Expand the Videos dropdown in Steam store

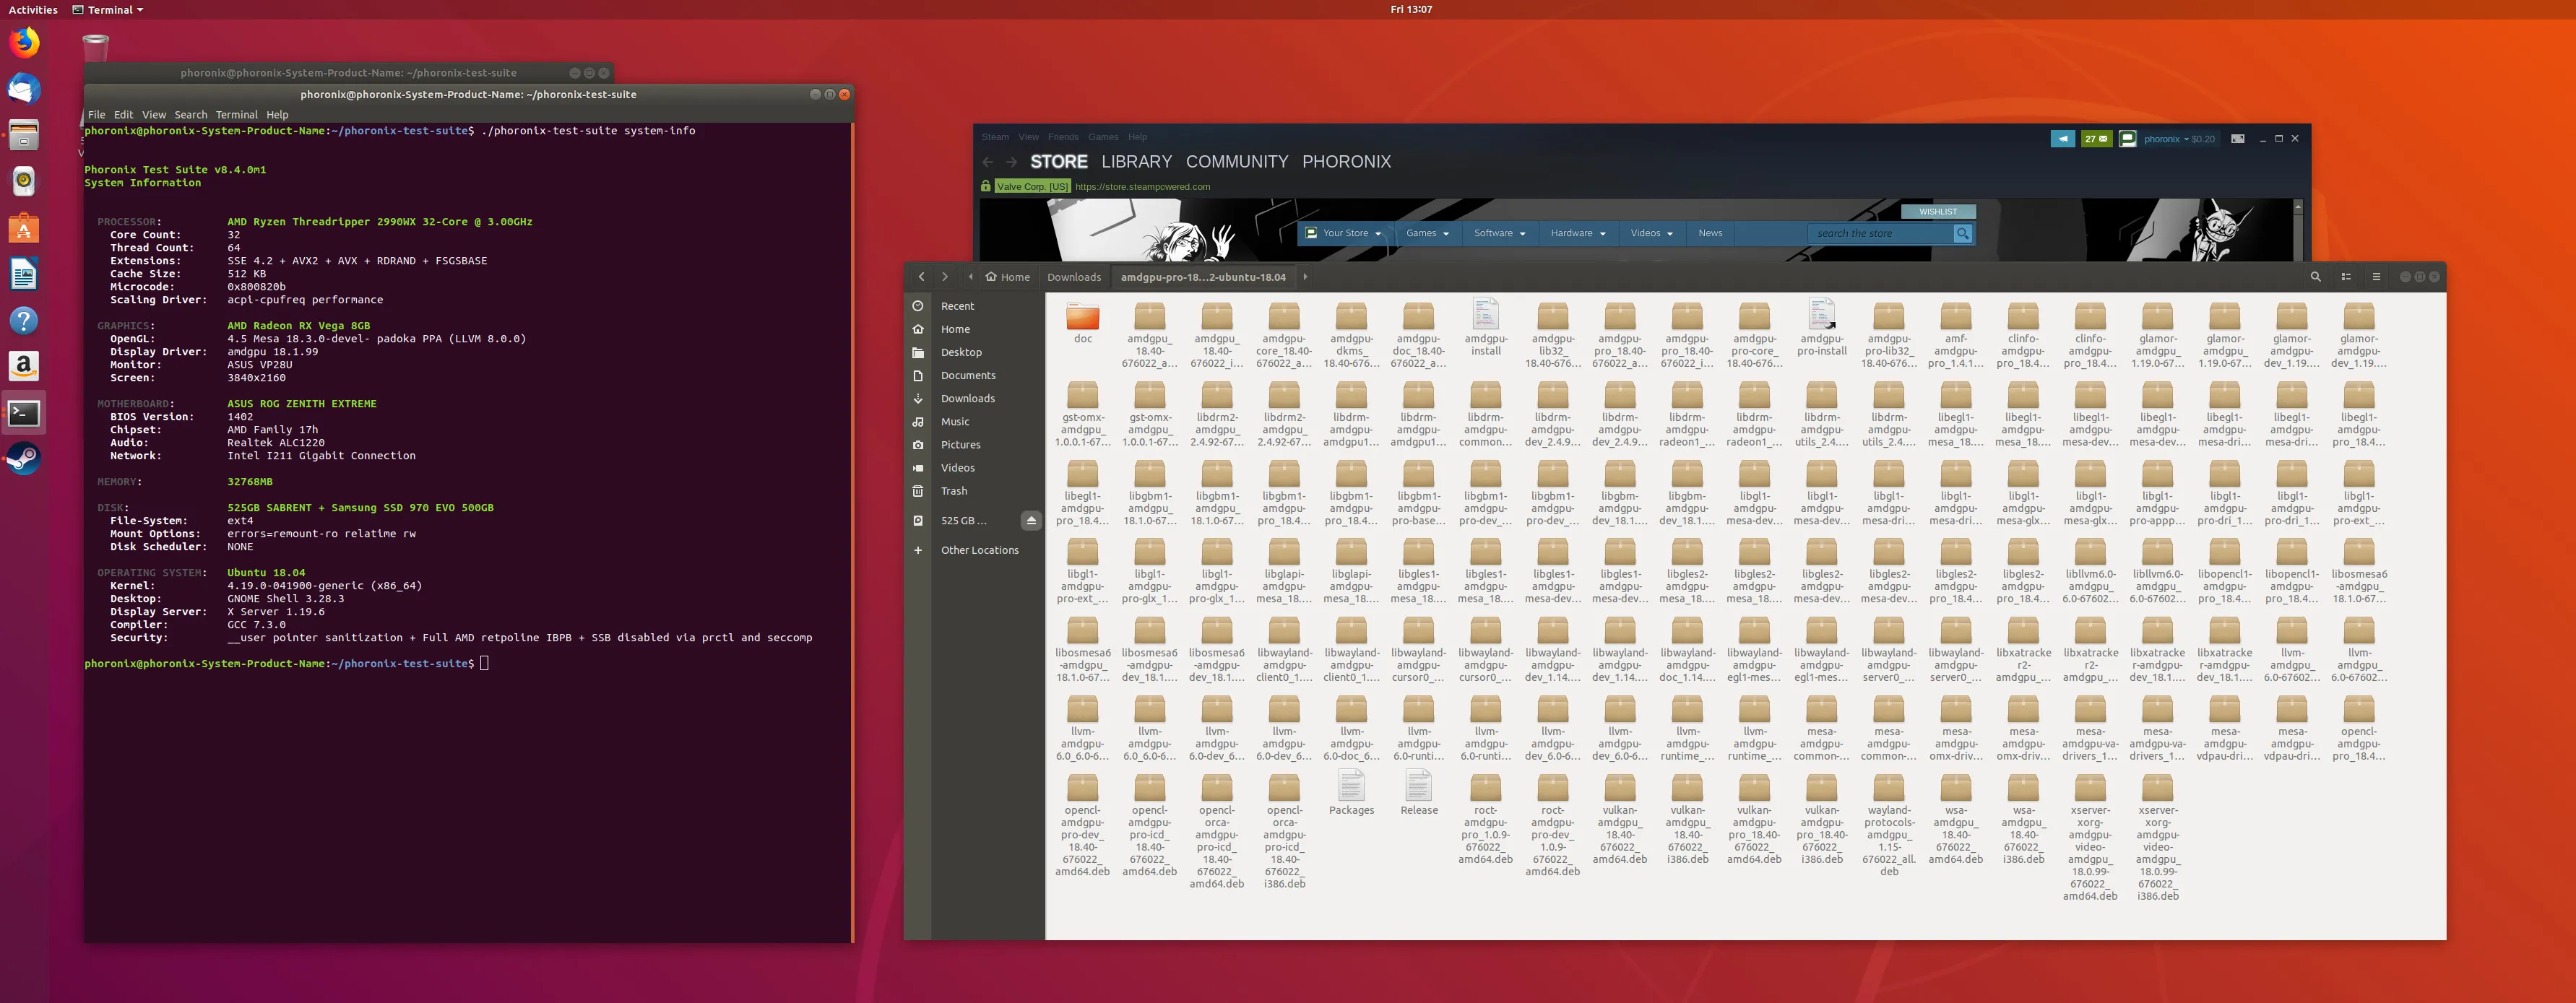click(x=1651, y=233)
